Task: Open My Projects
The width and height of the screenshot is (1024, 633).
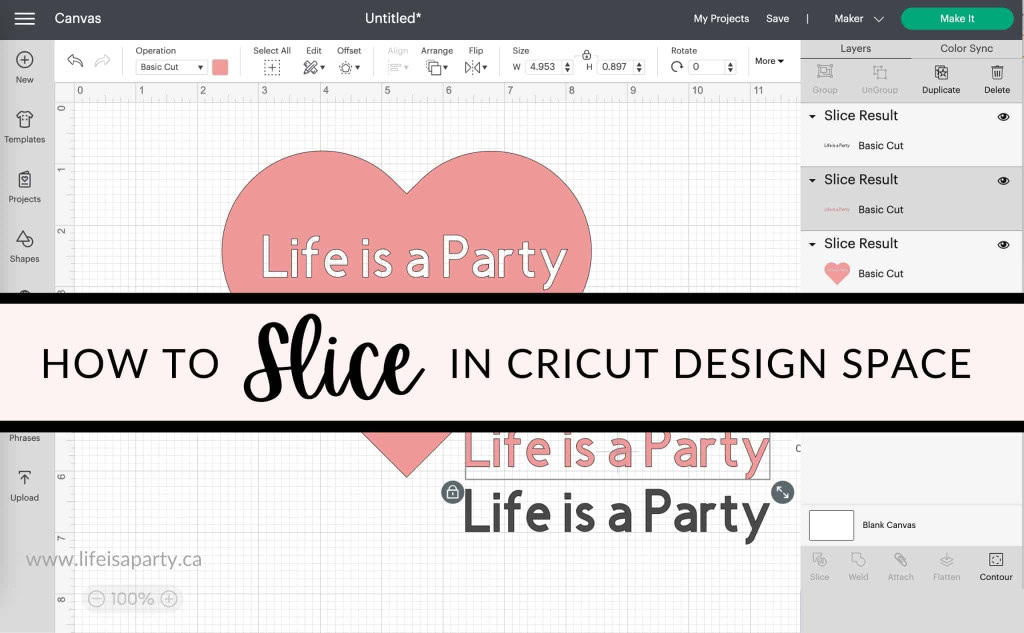Action: pyautogui.click(x=719, y=18)
